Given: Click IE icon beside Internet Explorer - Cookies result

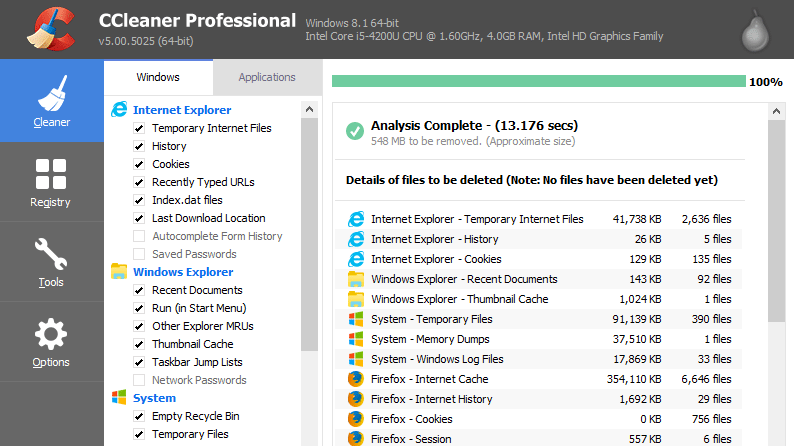Looking at the screenshot, I should [356, 259].
